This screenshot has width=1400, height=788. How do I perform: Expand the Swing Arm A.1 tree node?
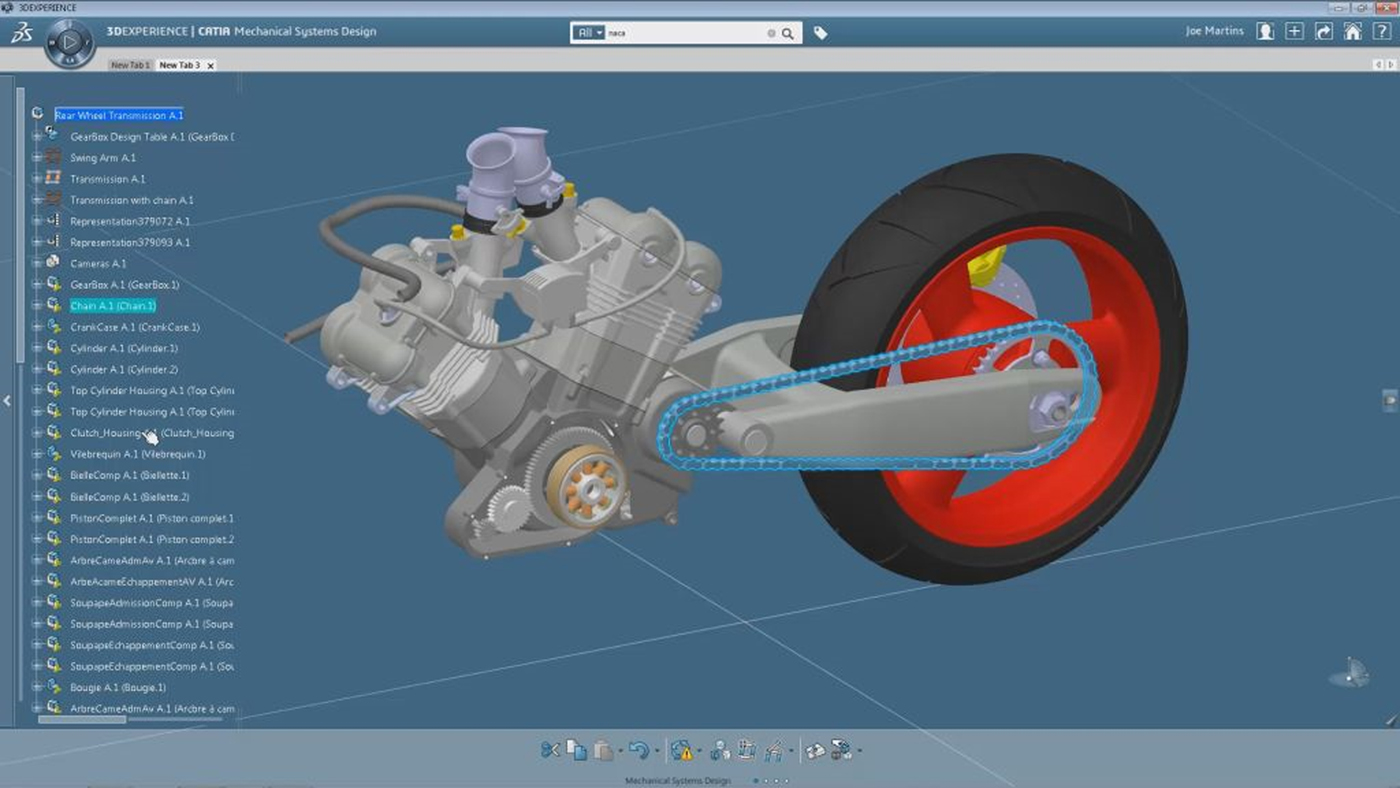click(x=37, y=158)
